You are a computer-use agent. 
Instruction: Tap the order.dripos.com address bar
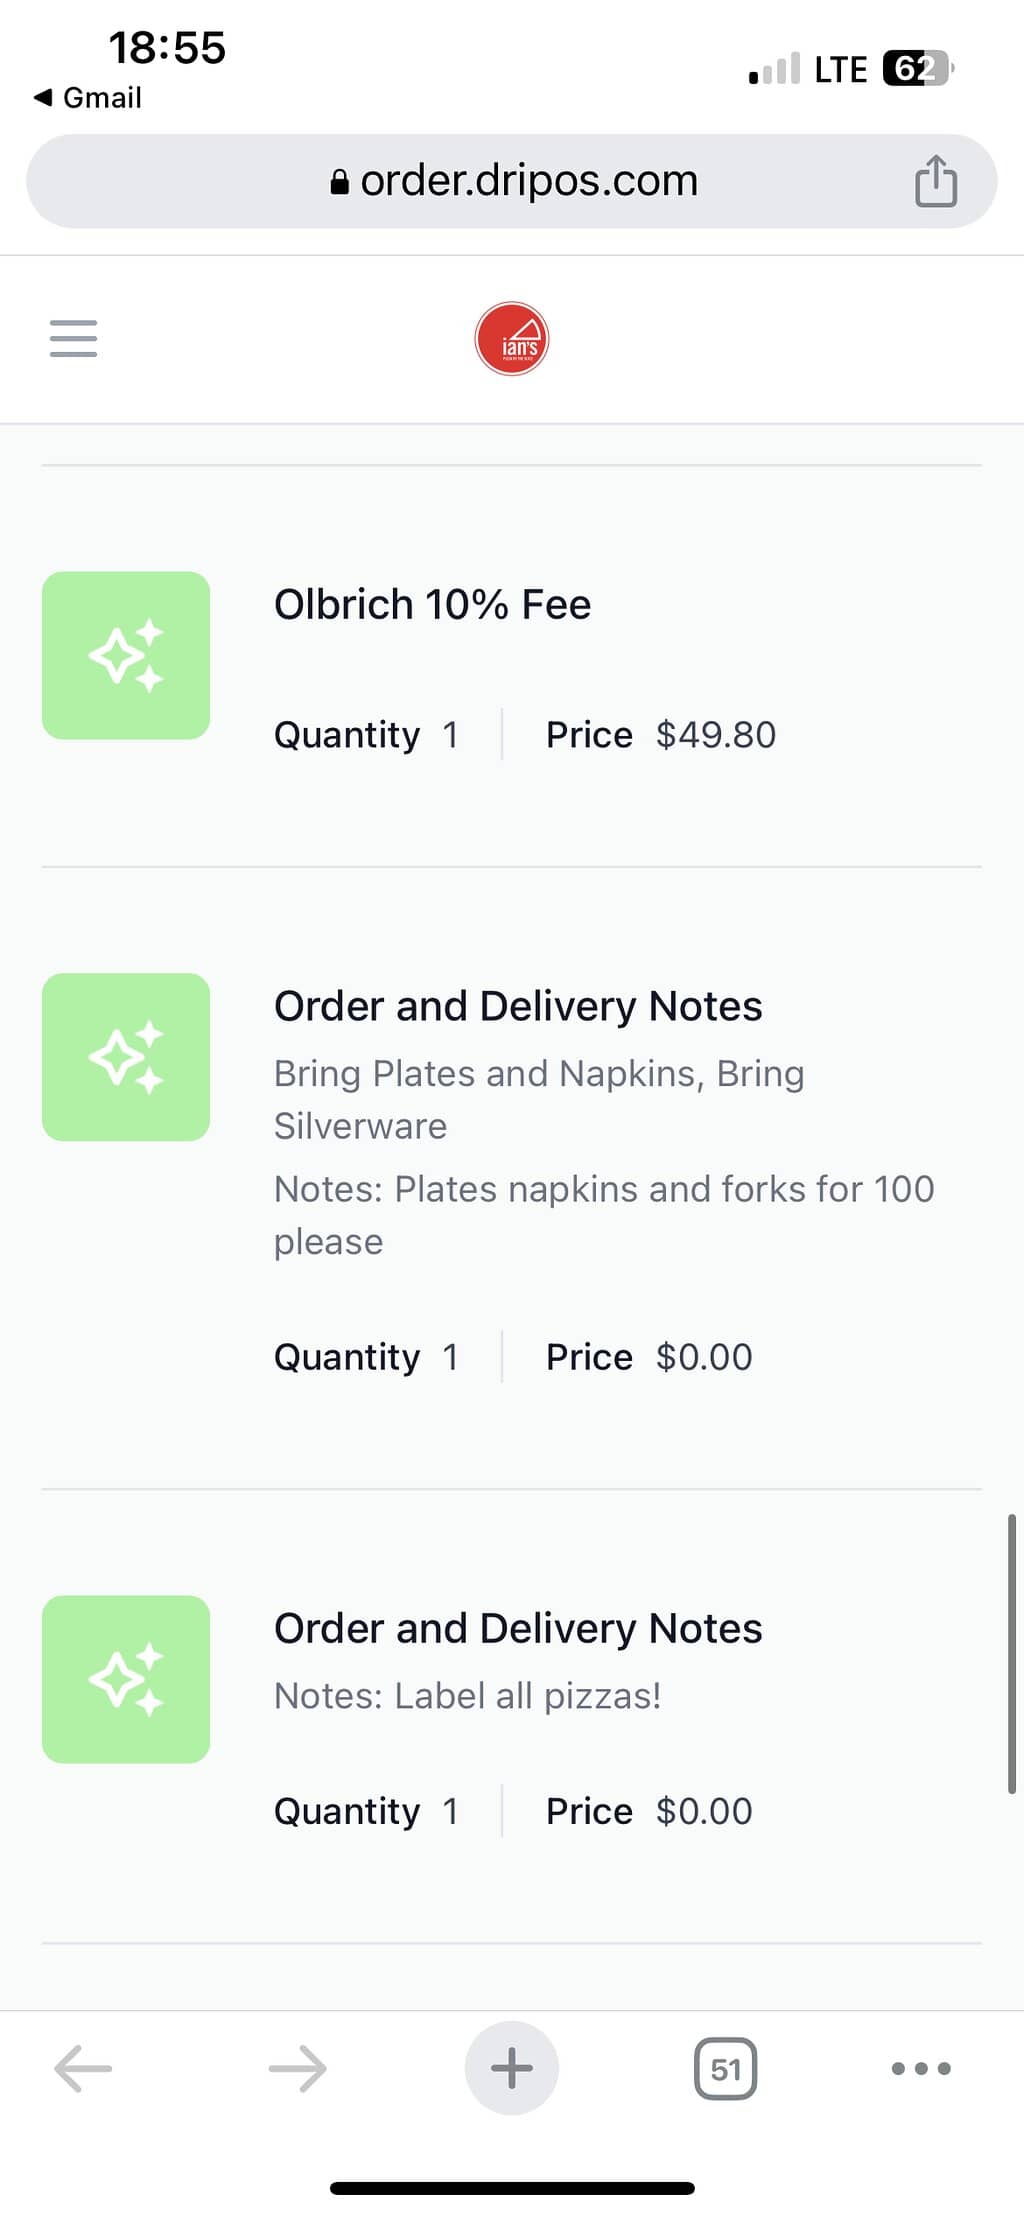[x=528, y=181]
